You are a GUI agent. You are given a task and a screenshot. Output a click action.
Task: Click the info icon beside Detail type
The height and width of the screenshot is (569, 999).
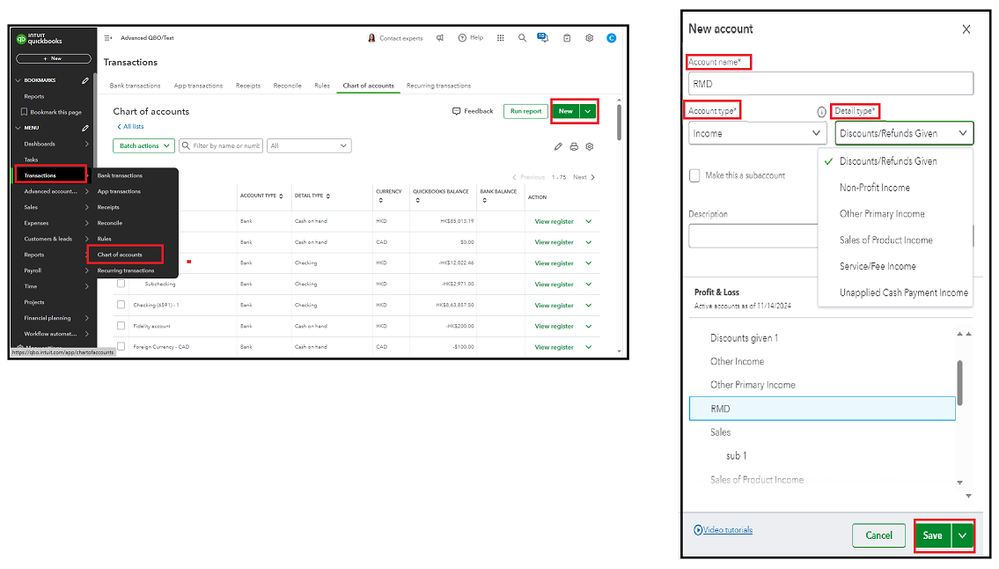(821, 112)
